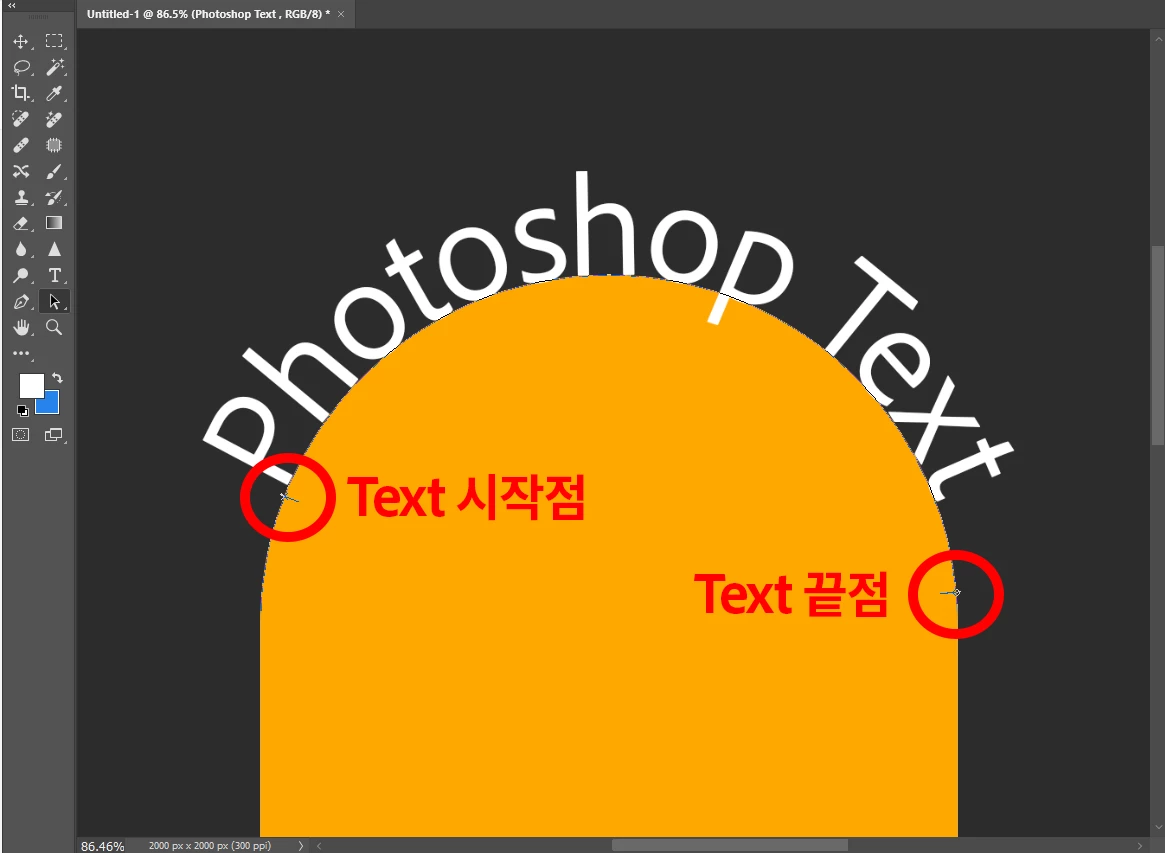Select the Horizontal Type tool
Screen dimensions: 1165x853
click(x=53, y=275)
